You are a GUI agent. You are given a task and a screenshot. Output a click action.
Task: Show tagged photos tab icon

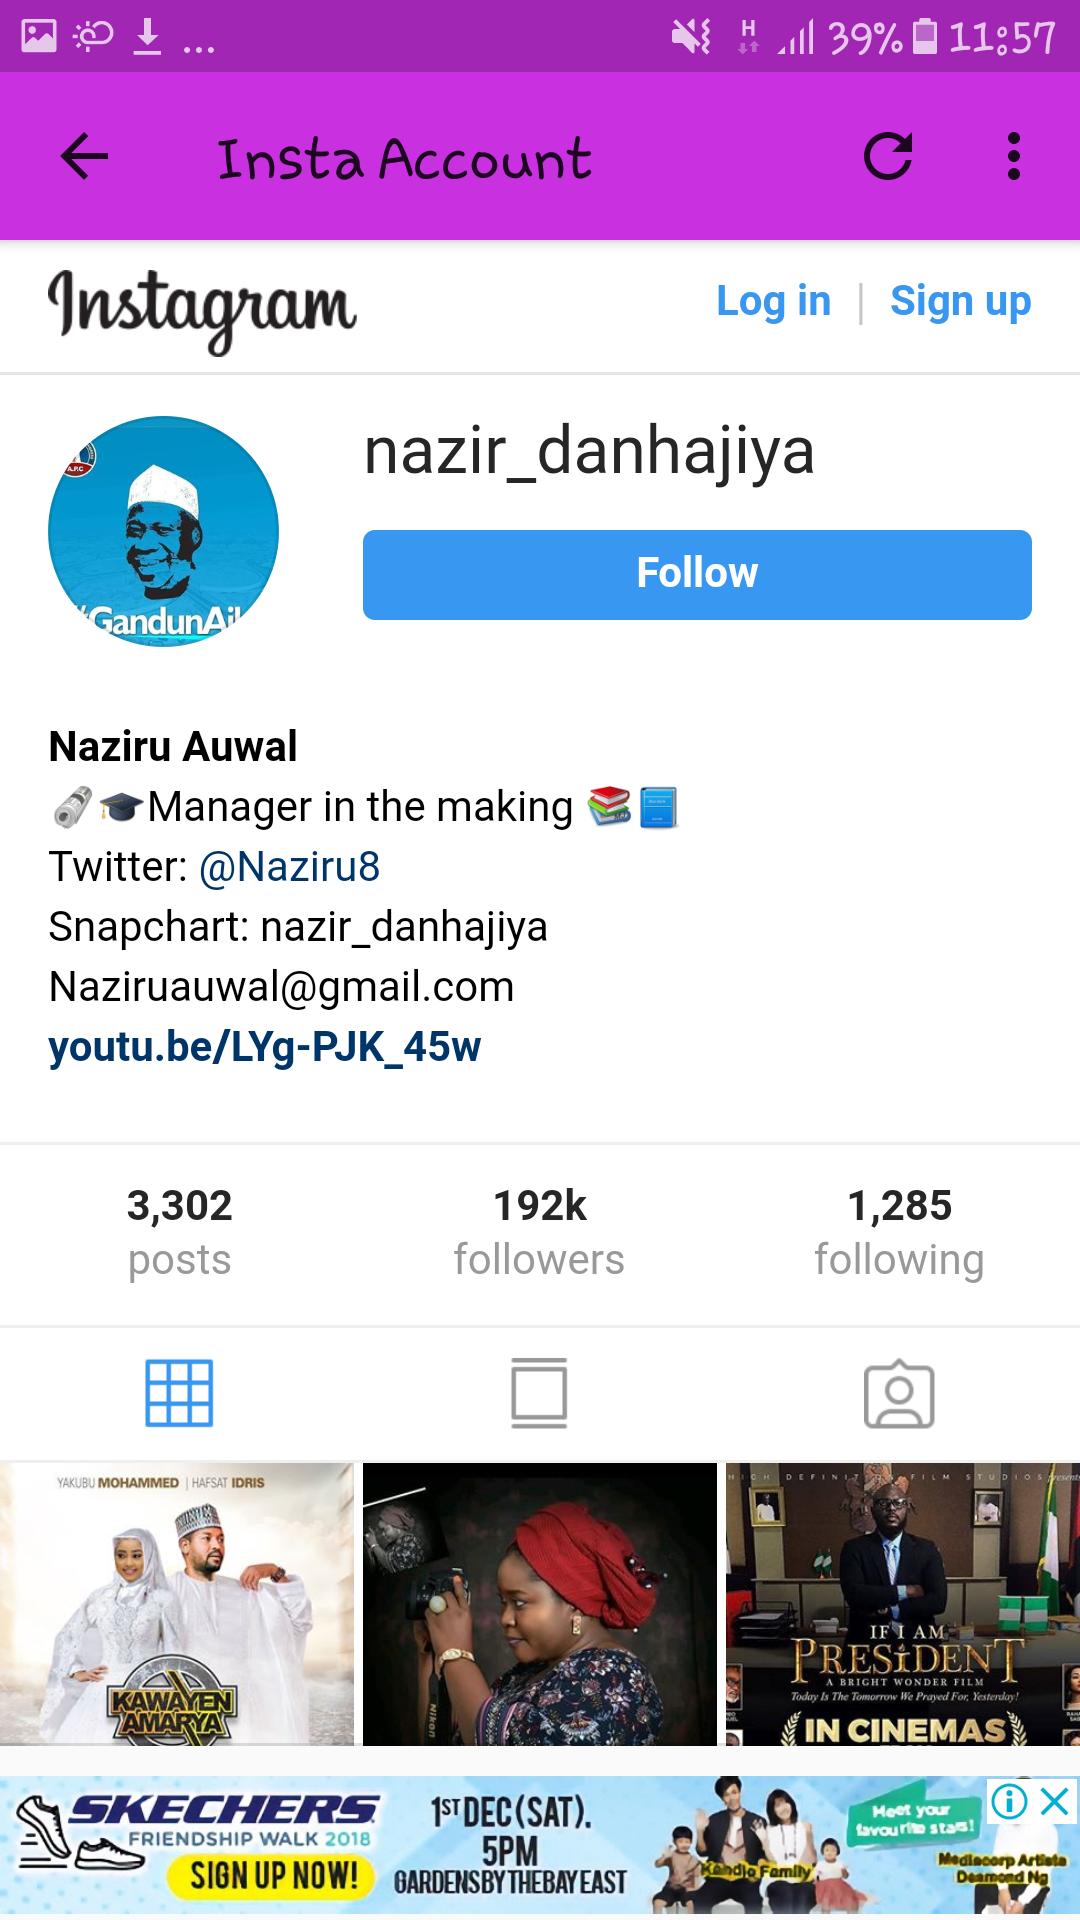[899, 1393]
